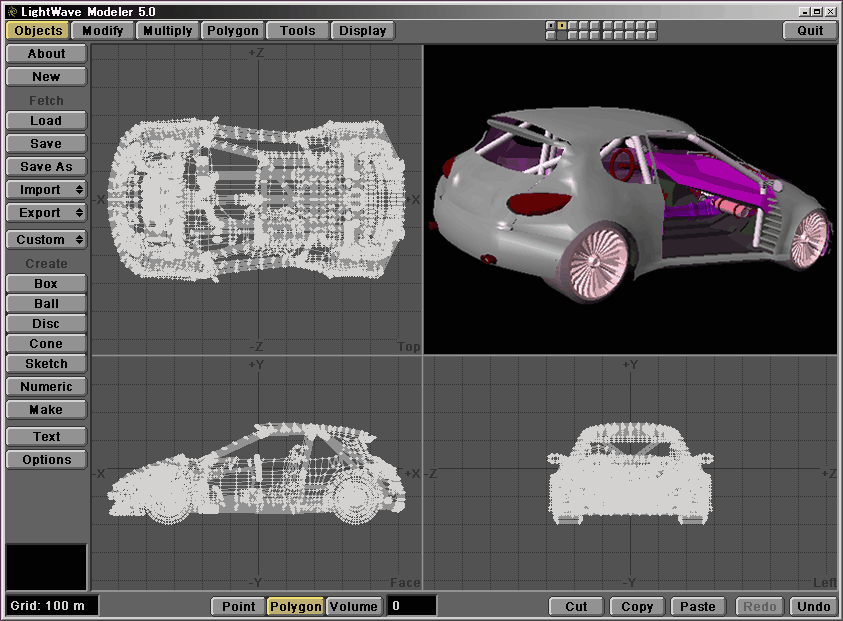
Task: Click the black color preview box
Action: 46,567
